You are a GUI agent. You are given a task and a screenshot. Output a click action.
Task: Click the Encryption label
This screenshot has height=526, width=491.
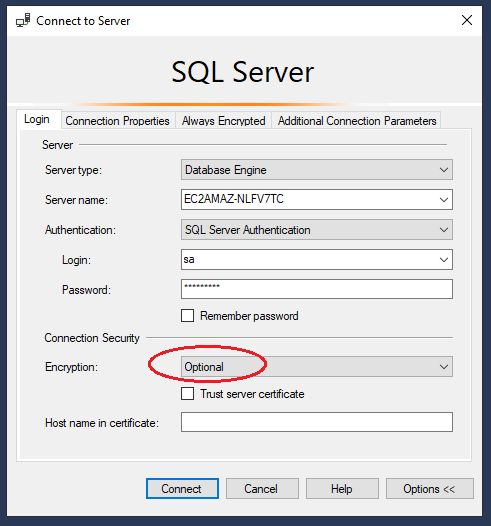pyautogui.click(x=71, y=367)
